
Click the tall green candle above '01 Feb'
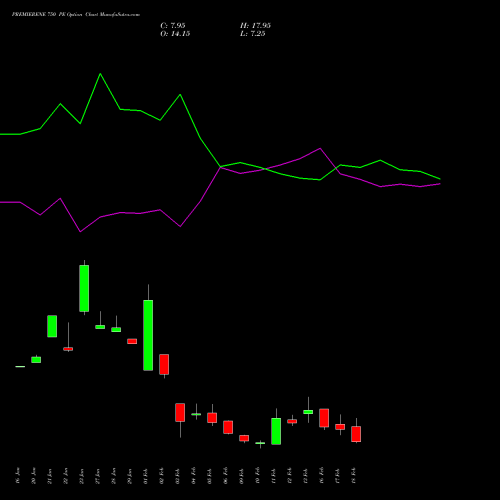point(148,335)
